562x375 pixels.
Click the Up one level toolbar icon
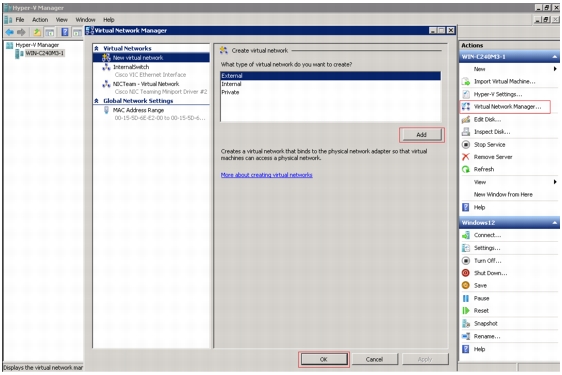coord(37,32)
